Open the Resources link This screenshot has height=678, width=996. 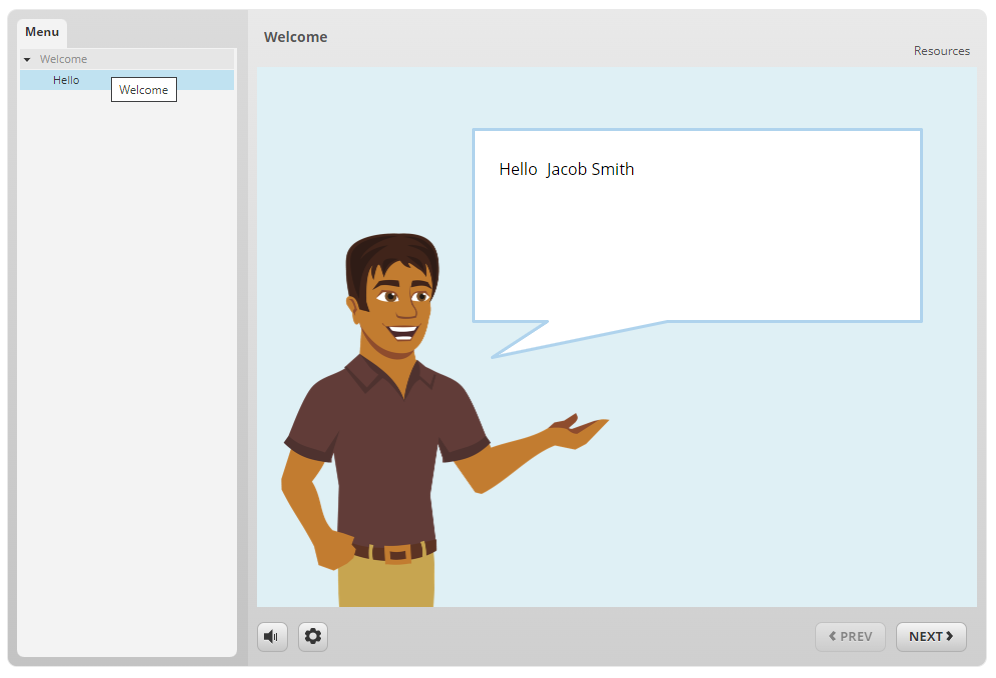pyautogui.click(x=941, y=51)
